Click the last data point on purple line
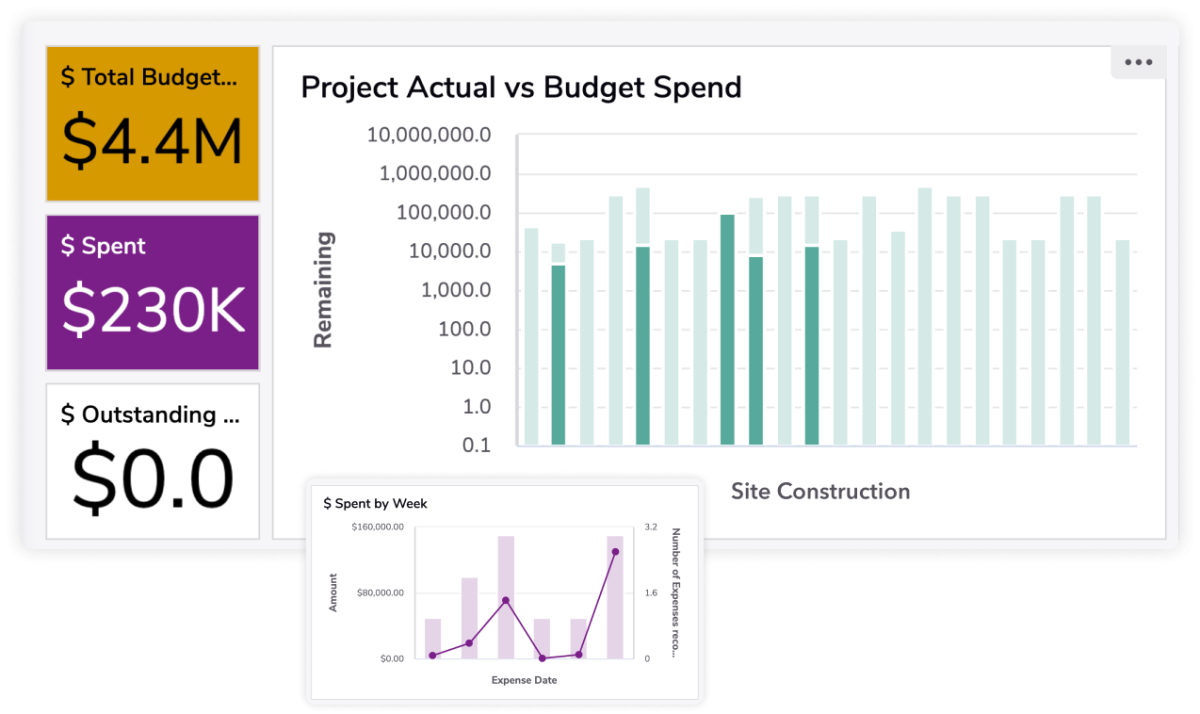Screen dimensions: 1200x714 [613, 550]
